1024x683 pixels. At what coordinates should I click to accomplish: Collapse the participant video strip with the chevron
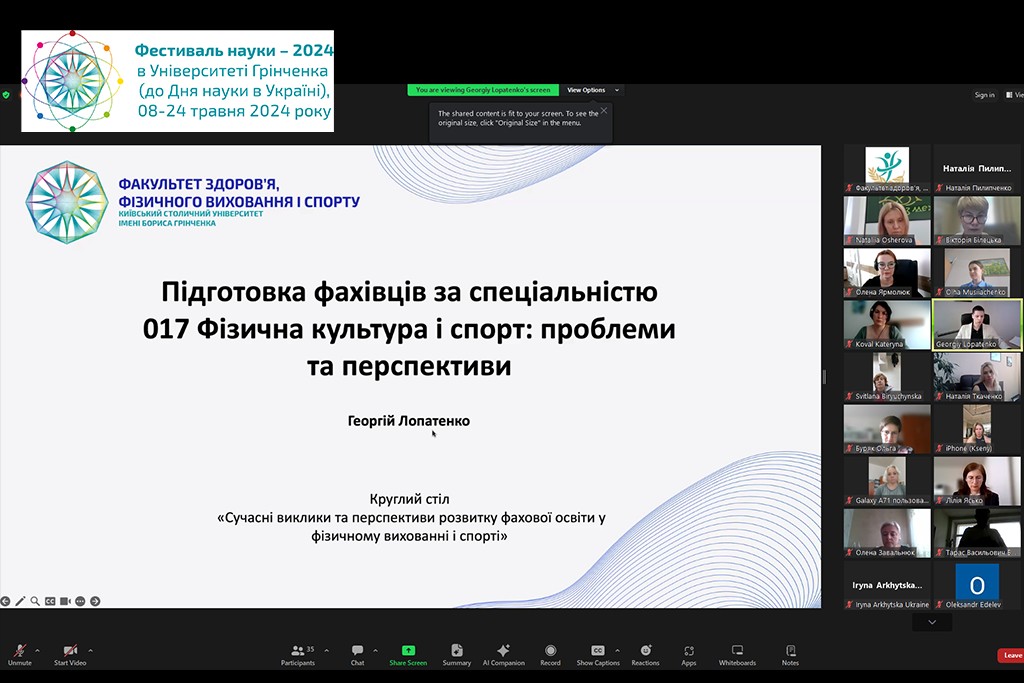click(932, 621)
